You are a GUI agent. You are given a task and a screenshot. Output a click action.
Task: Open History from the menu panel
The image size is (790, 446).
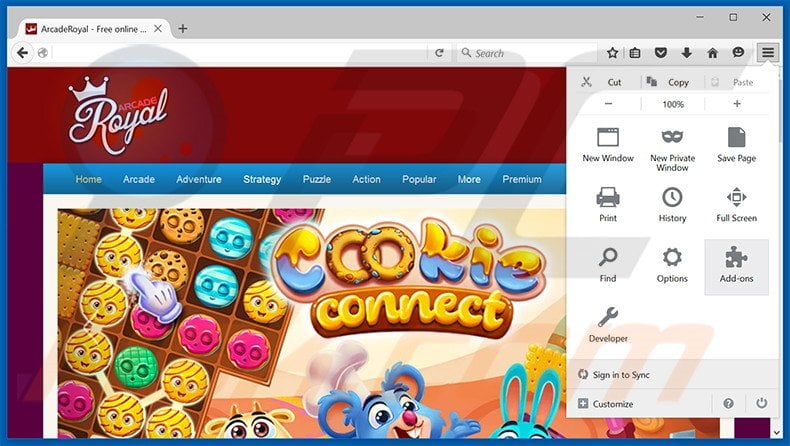pos(672,204)
